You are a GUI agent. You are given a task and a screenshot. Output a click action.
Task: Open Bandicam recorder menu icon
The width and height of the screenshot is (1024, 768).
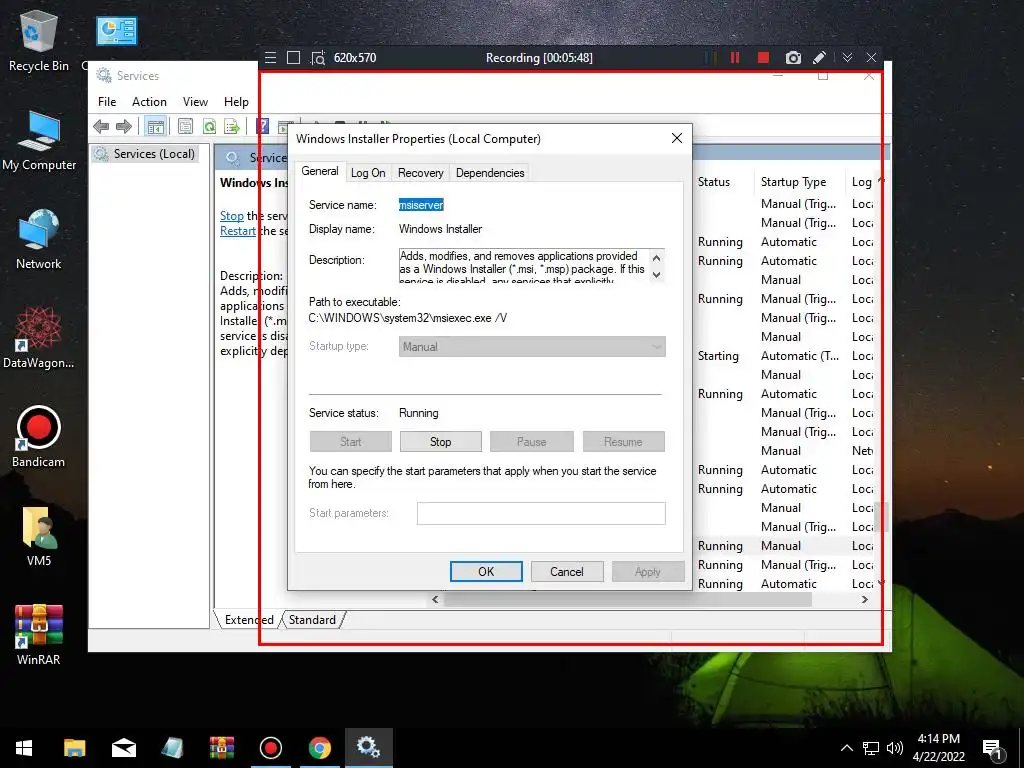(270, 57)
